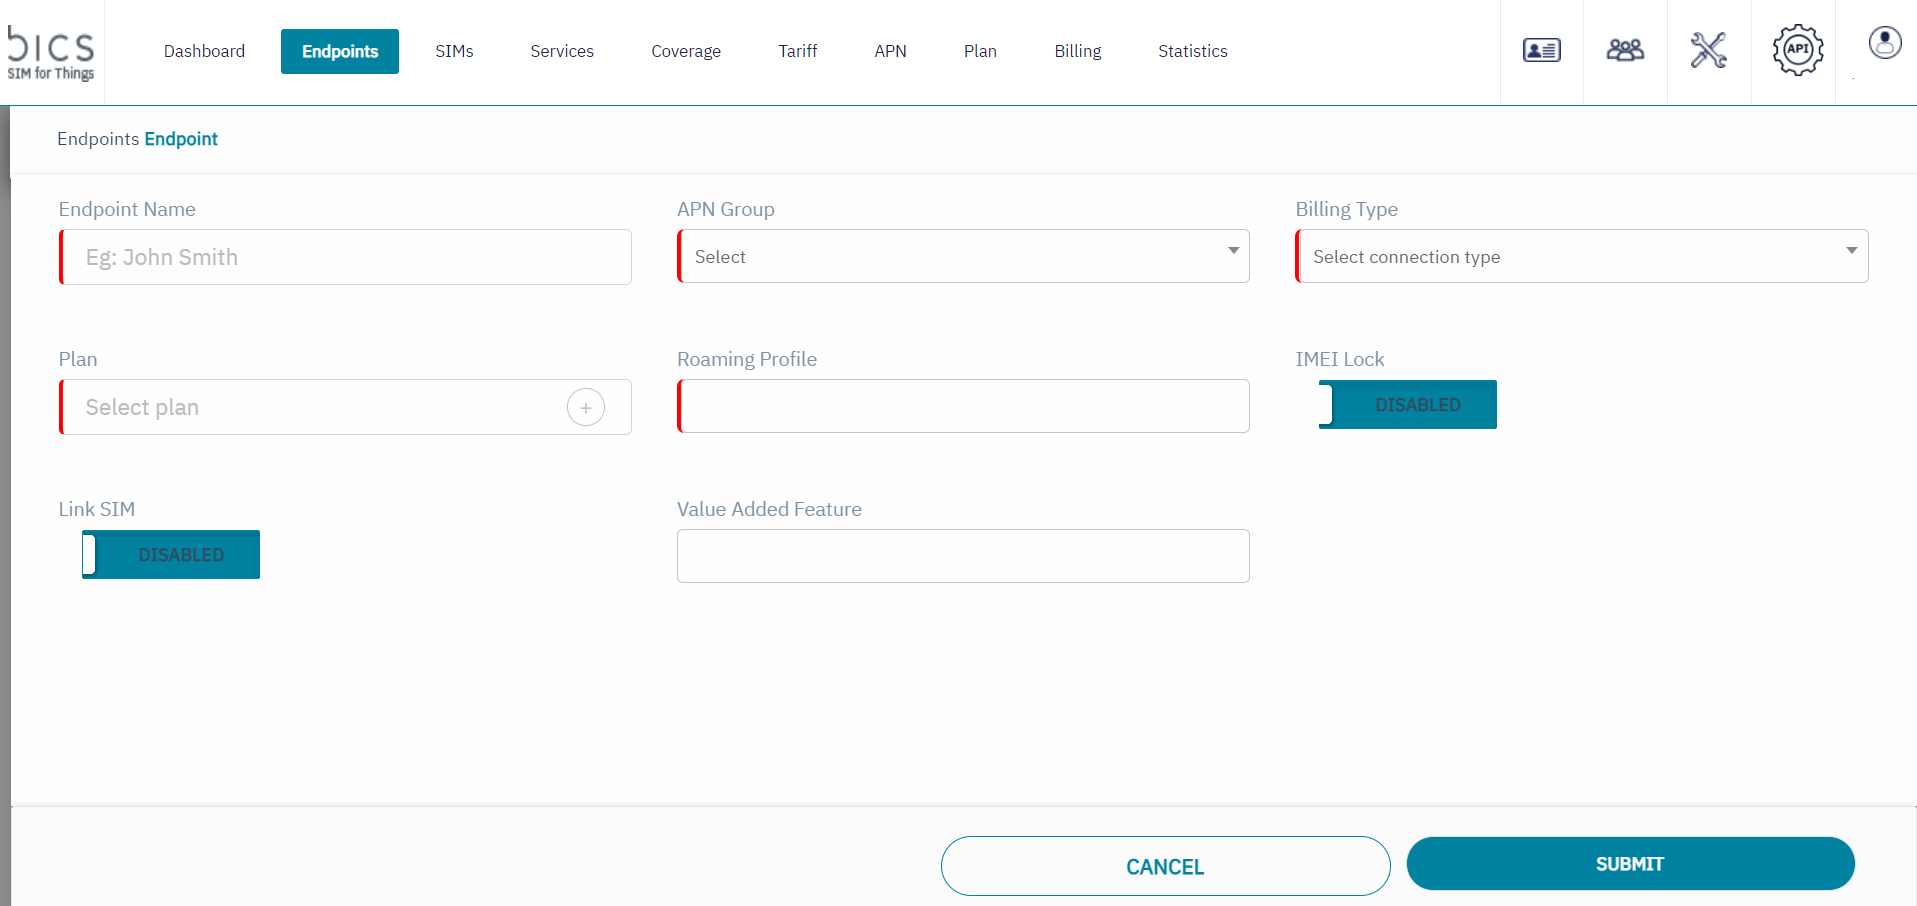Enable the Link SIM toggle
The image size is (1917, 906).
[x=171, y=555]
